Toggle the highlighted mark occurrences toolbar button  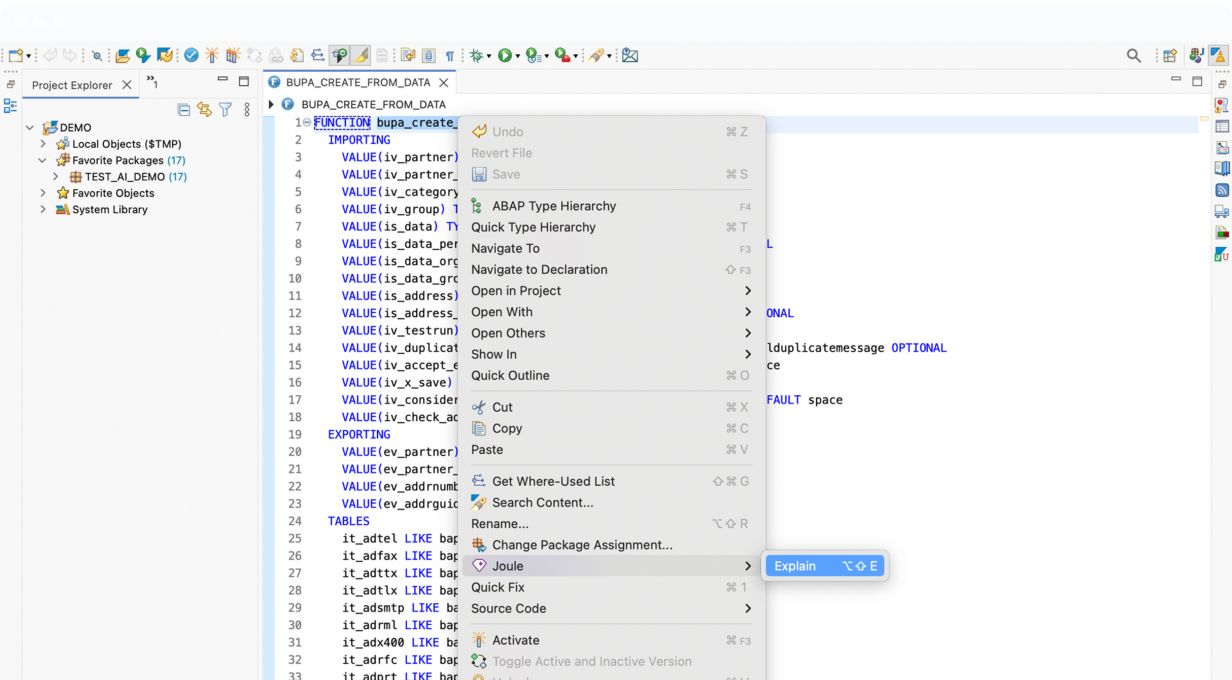click(x=361, y=56)
